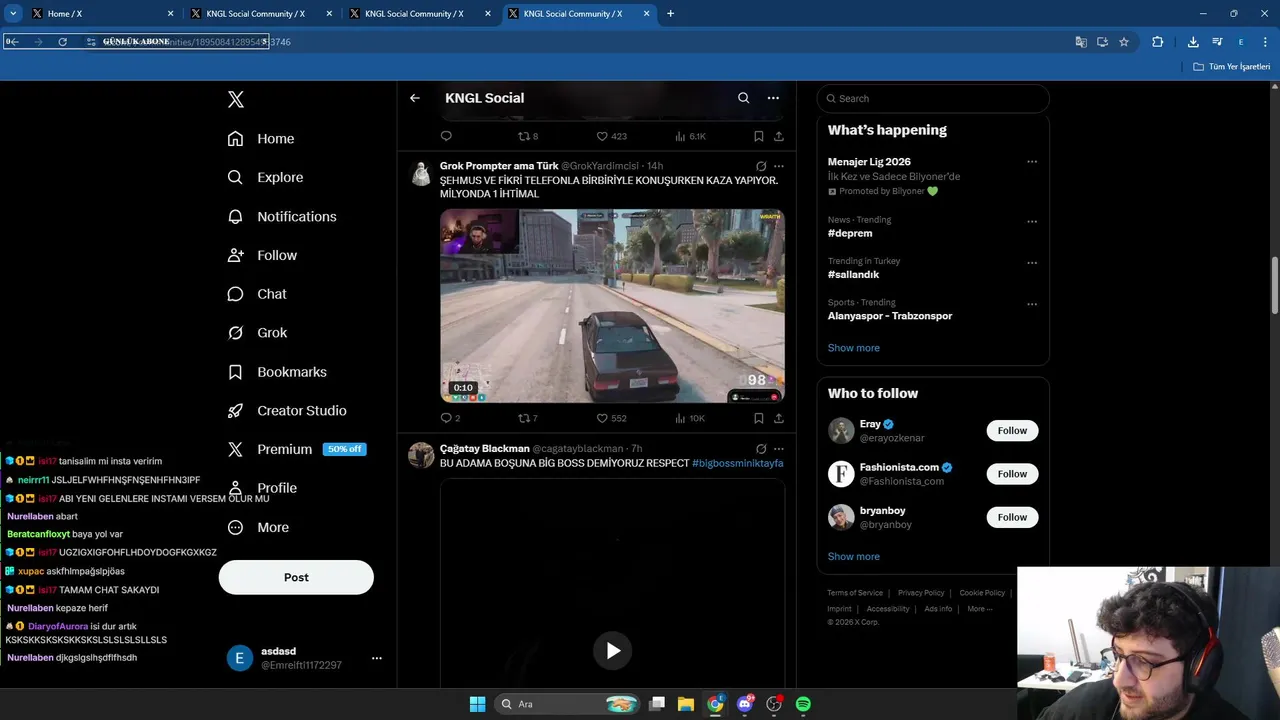1280x720 pixels.
Task: Follow bryanboy
Action: pyautogui.click(x=1012, y=517)
